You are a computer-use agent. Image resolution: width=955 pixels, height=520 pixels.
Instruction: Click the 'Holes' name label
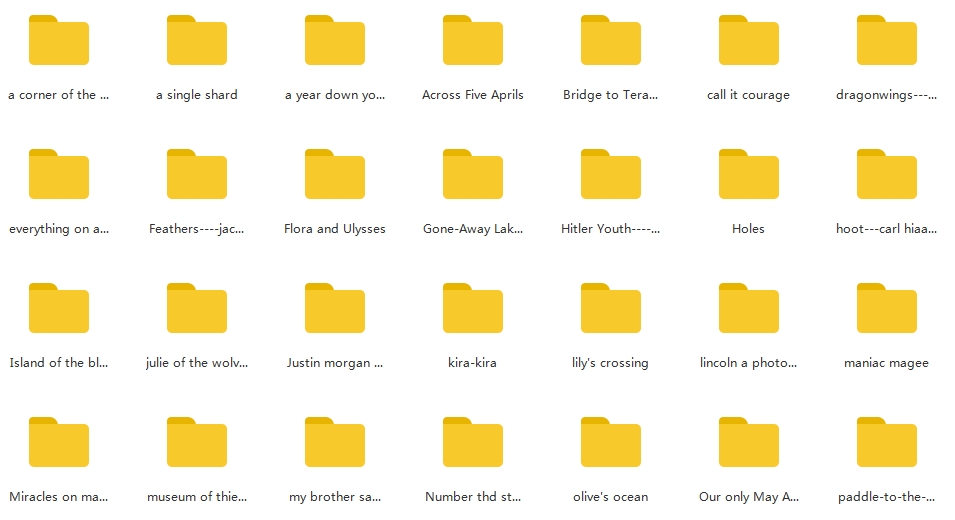point(749,229)
